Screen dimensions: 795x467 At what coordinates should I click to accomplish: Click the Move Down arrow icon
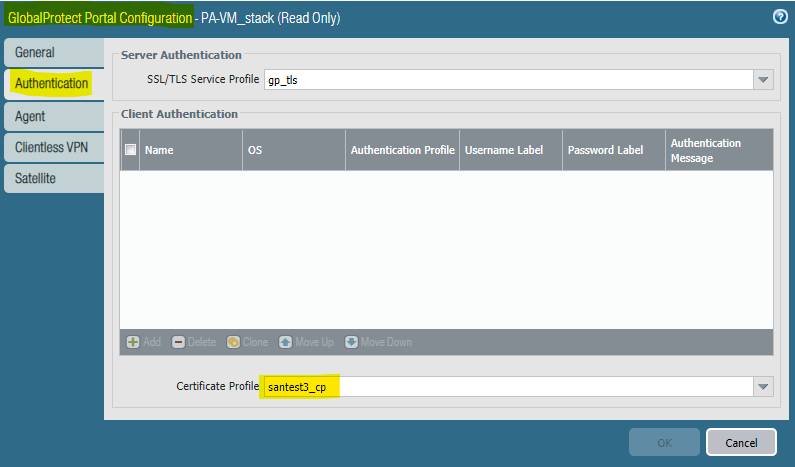[351, 342]
